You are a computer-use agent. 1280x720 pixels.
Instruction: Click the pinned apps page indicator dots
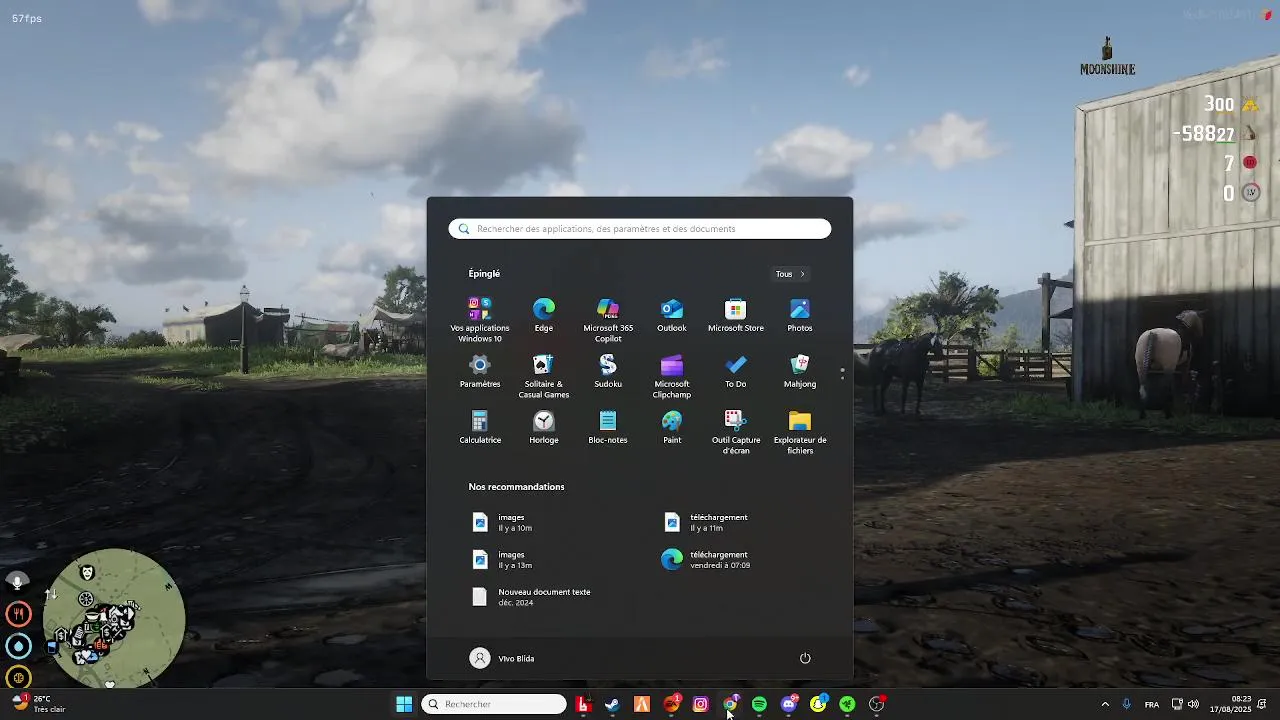(x=842, y=373)
